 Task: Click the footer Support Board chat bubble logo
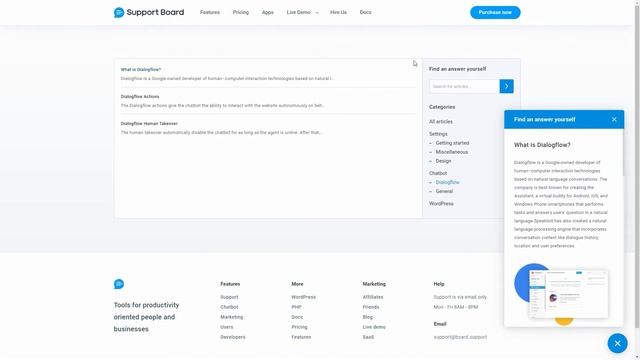click(119, 284)
